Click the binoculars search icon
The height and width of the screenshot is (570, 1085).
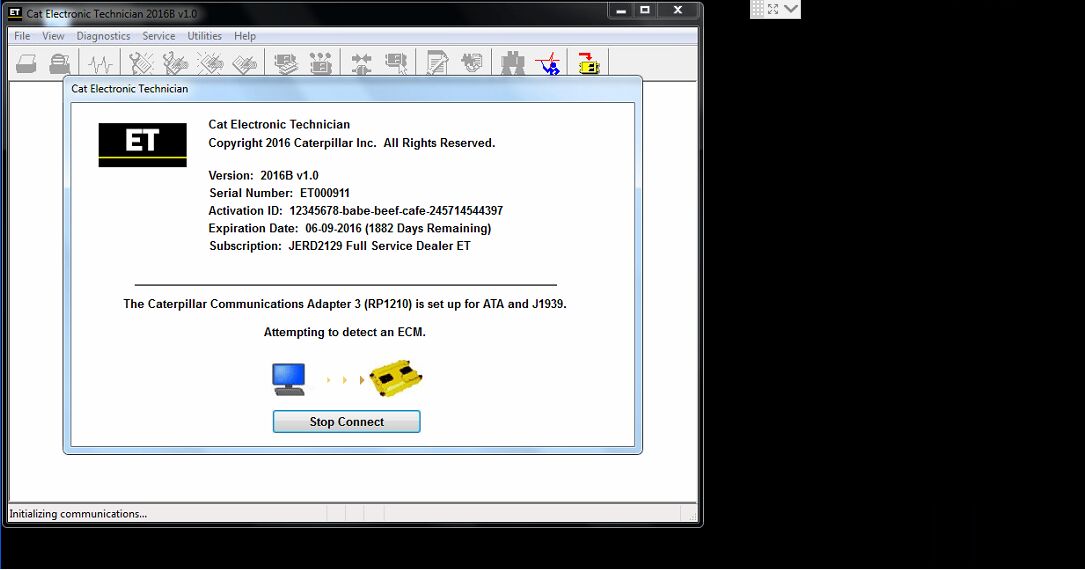click(513, 64)
